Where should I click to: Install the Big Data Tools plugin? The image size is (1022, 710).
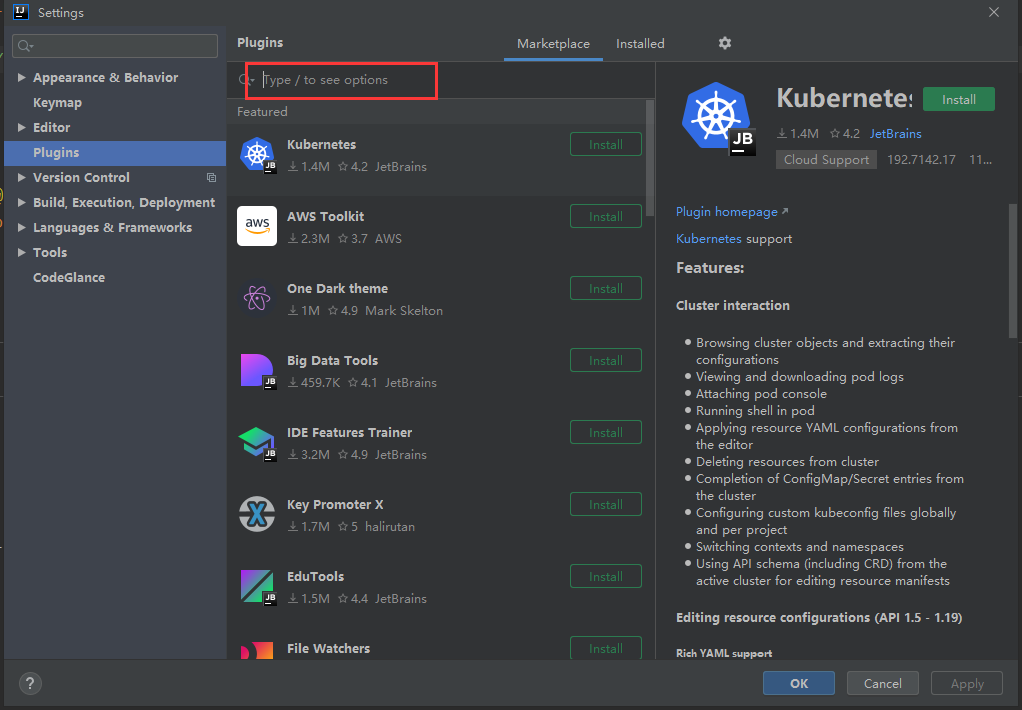[x=606, y=361]
